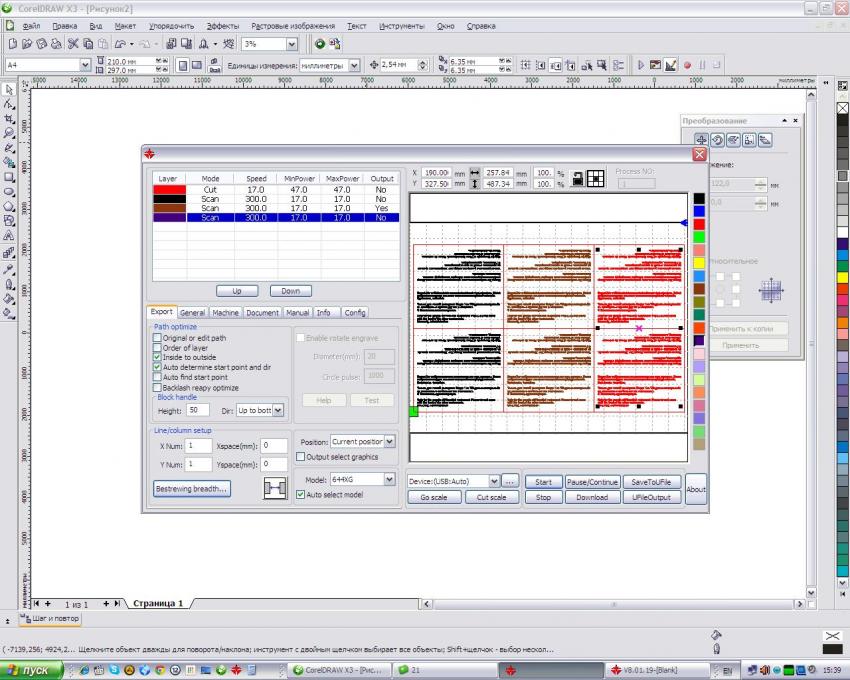
Task: Open the Position dropdown
Action: pyautogui.click(x=389, y=441)
